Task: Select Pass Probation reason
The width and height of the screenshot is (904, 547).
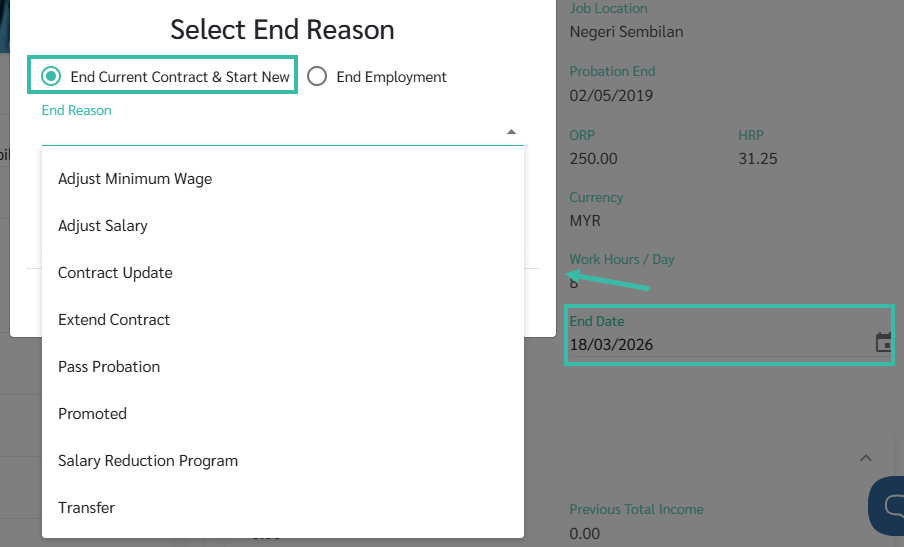Action: 109,367
